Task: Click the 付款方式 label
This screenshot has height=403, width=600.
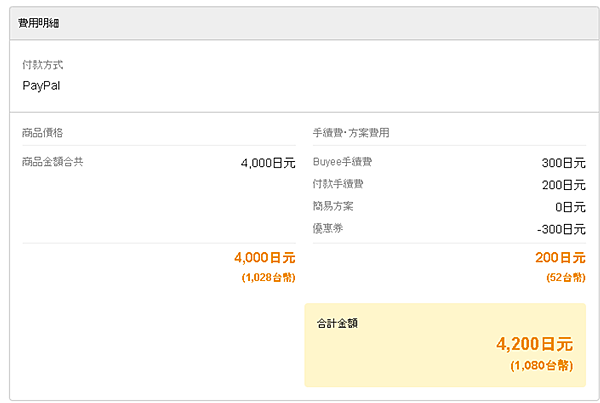Action: (x=42, y=65)
